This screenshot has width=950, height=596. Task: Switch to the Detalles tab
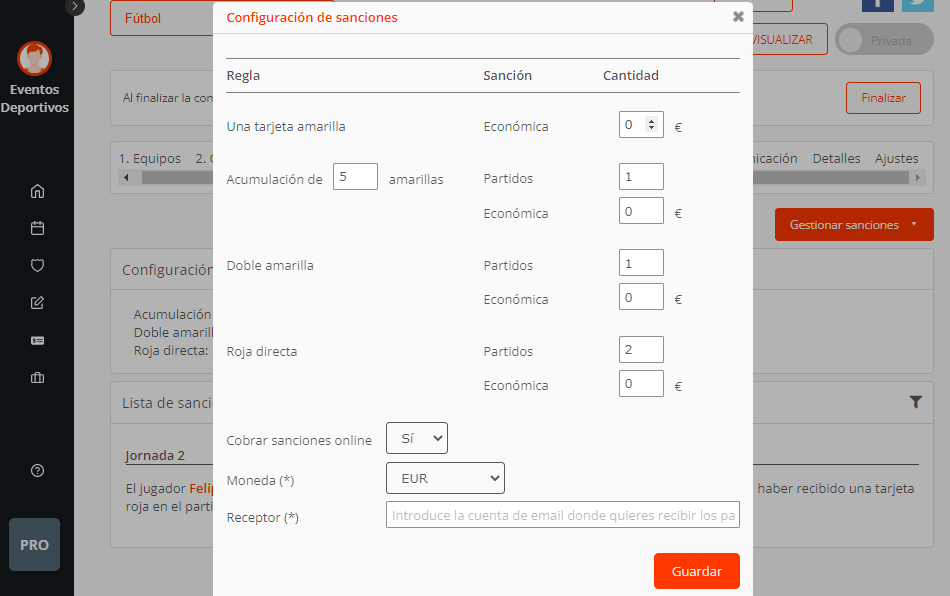pos(838,158)
